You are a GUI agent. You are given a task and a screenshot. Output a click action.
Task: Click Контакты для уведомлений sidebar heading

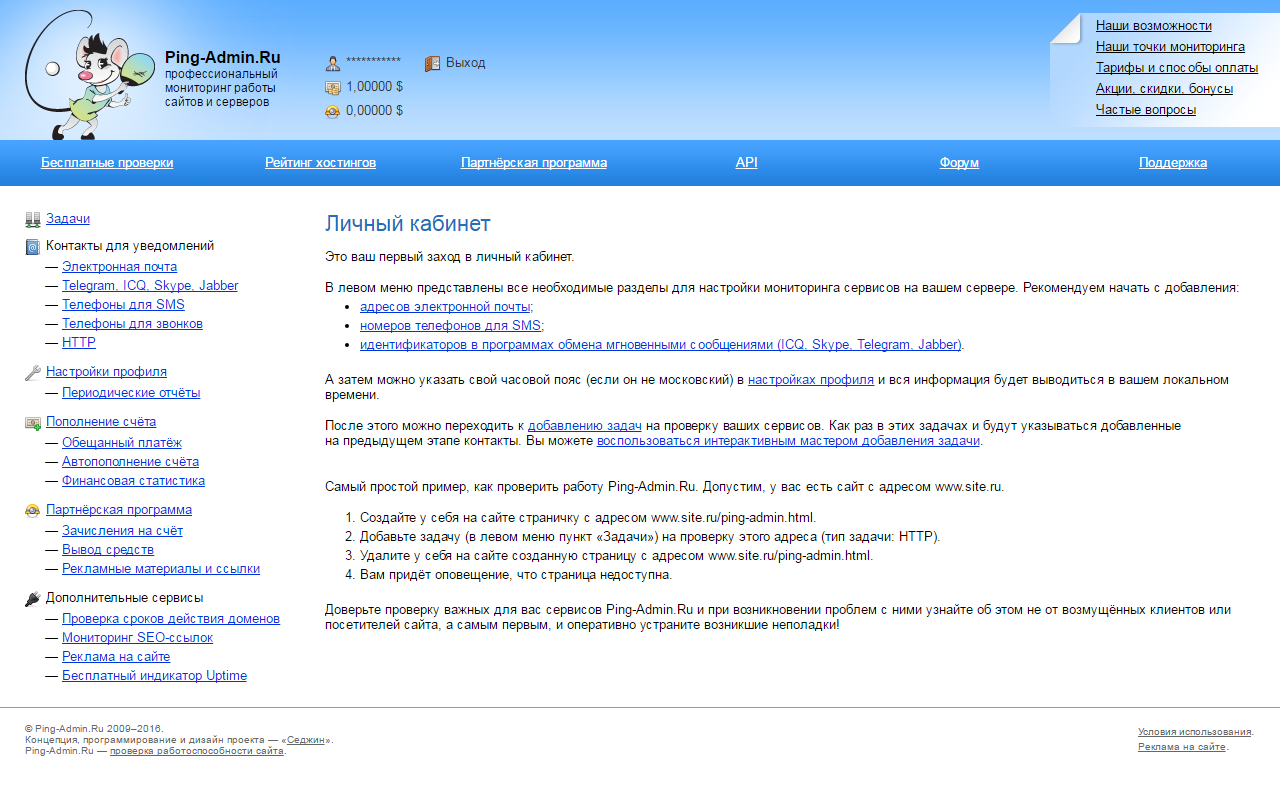point(130,246)
